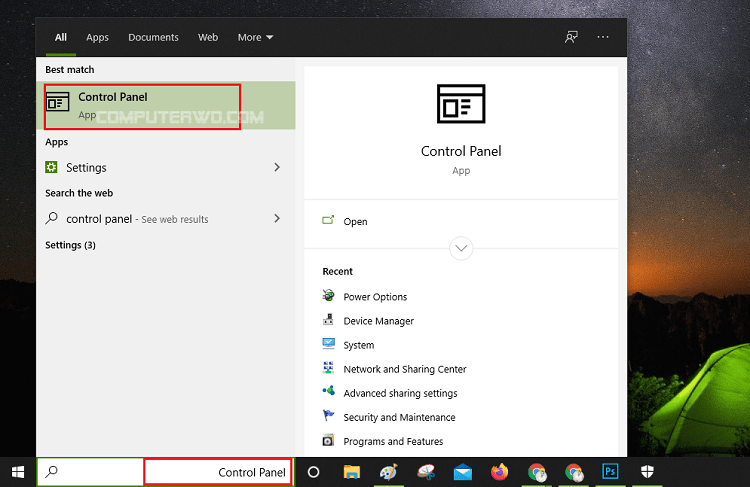Open Network and Sharing Center
This screenshot has height=487, width=750.
tap(405, 369)
